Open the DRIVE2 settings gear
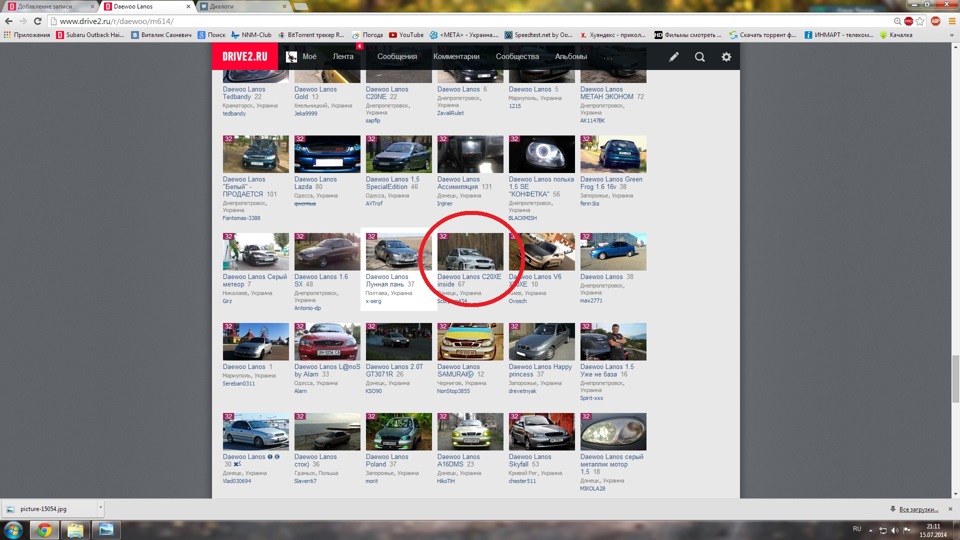Viewport: 960px width, 540px height. 726,56
